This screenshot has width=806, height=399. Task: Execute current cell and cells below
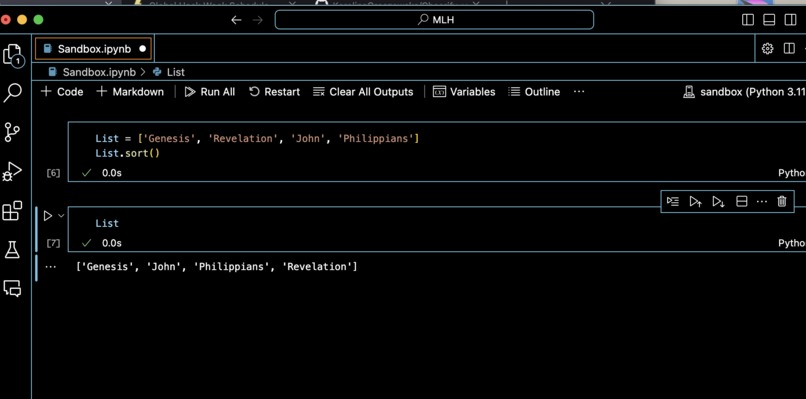pos(718,202)
